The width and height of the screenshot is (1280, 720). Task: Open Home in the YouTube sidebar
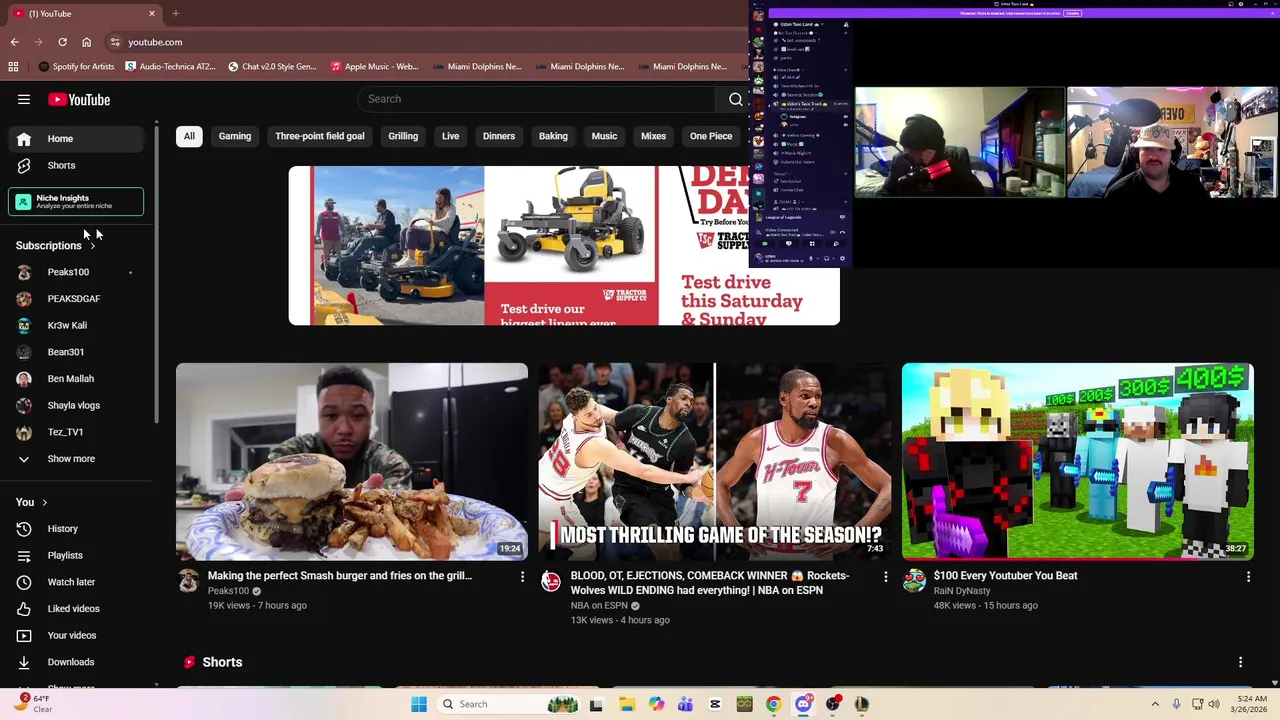[78, 139]
